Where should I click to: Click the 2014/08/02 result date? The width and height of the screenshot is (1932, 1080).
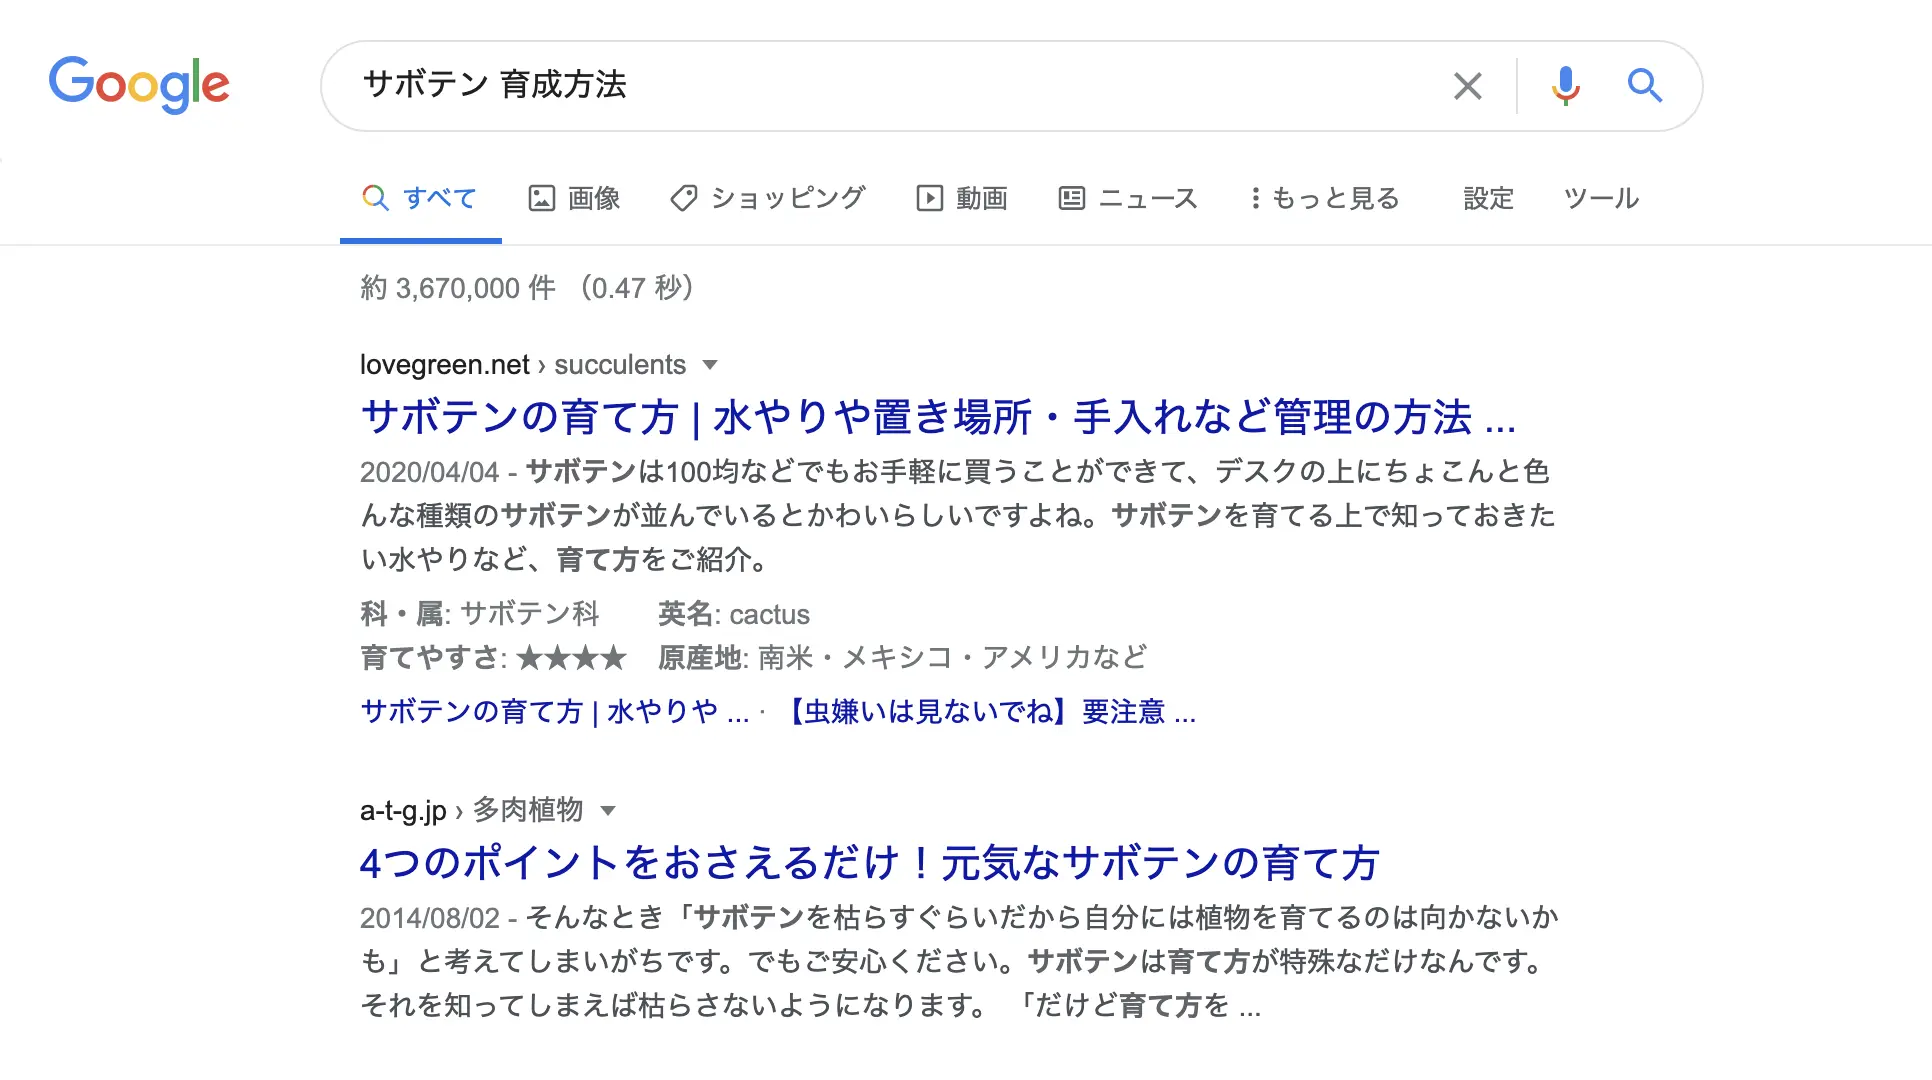(429, 917)
